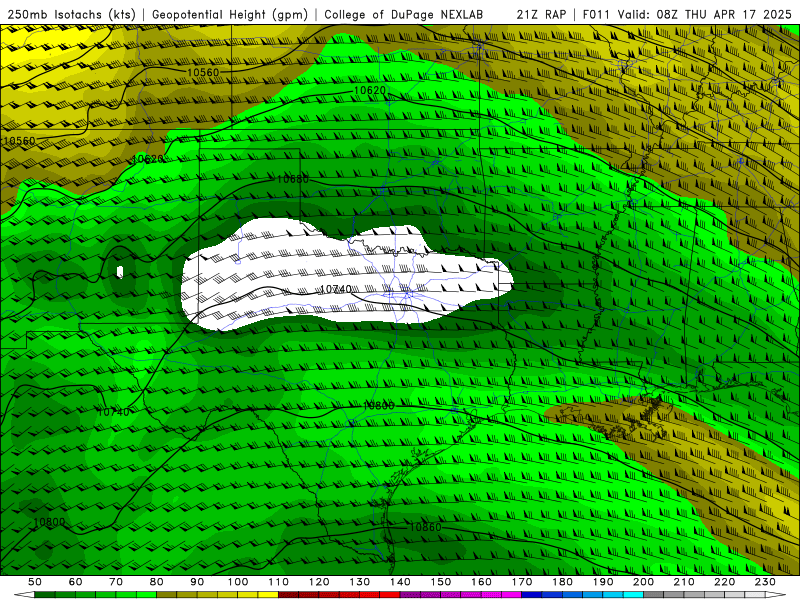Select the bright magenta swatch just before 170

click(511, 595)
